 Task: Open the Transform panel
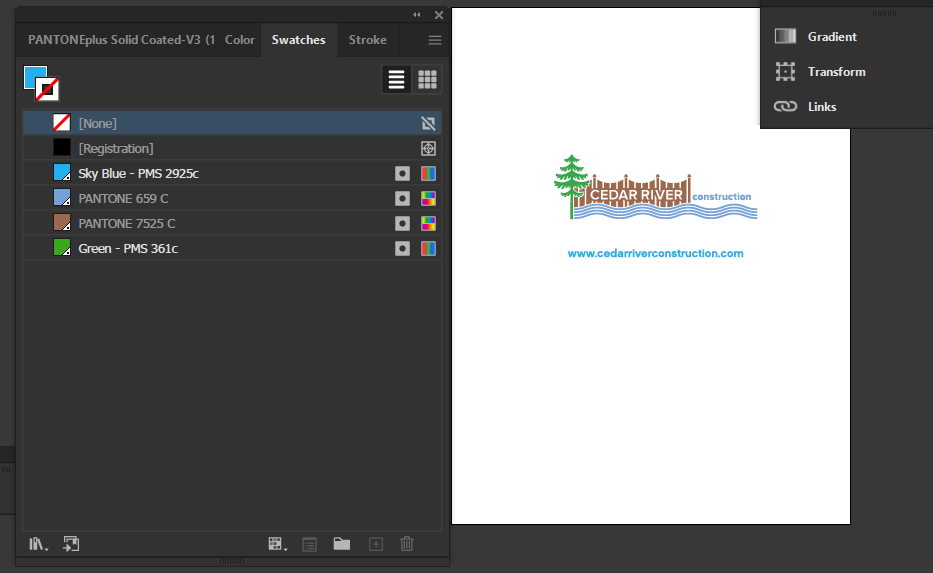click(837, 72)
